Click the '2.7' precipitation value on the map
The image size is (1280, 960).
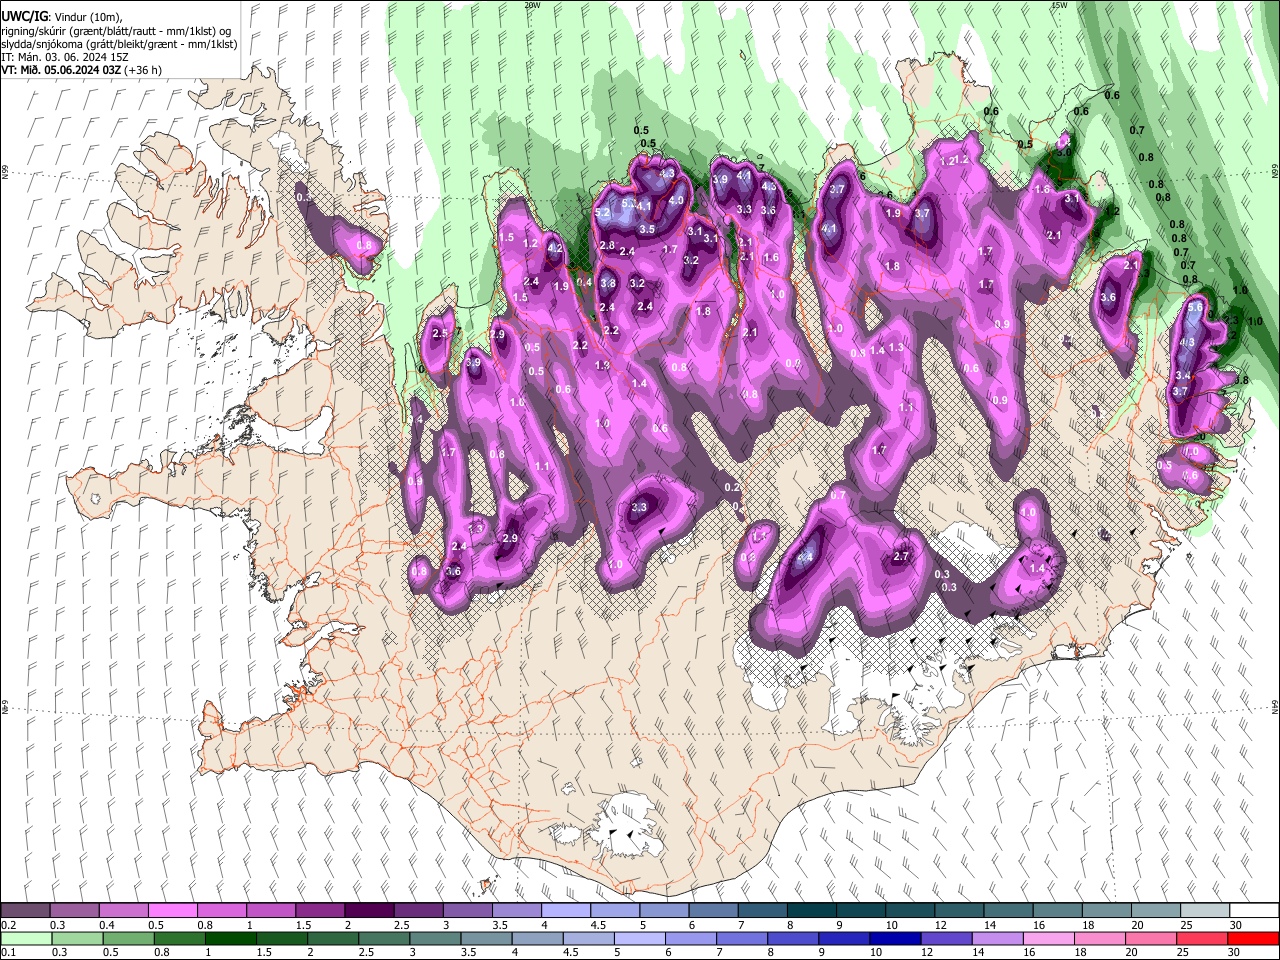pos(901,556)
